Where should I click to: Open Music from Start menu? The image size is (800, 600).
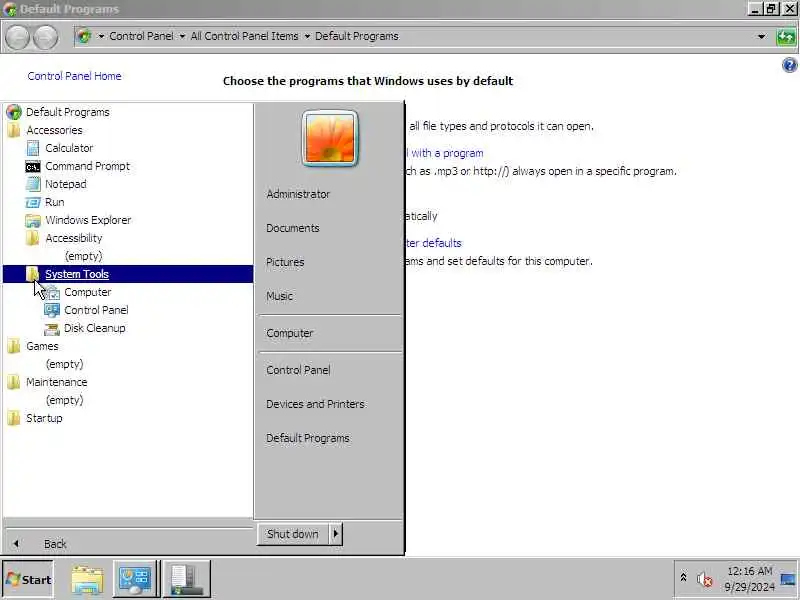pos(279,296)
